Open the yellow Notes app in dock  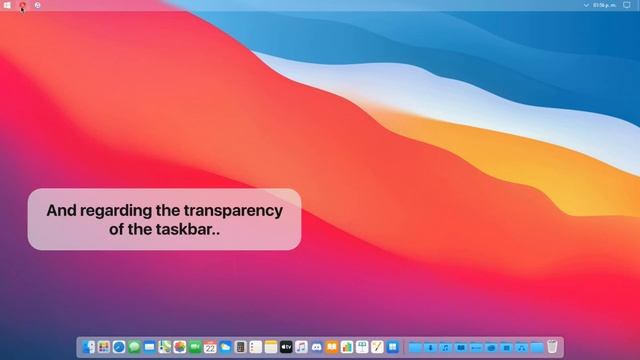point(271,347)
